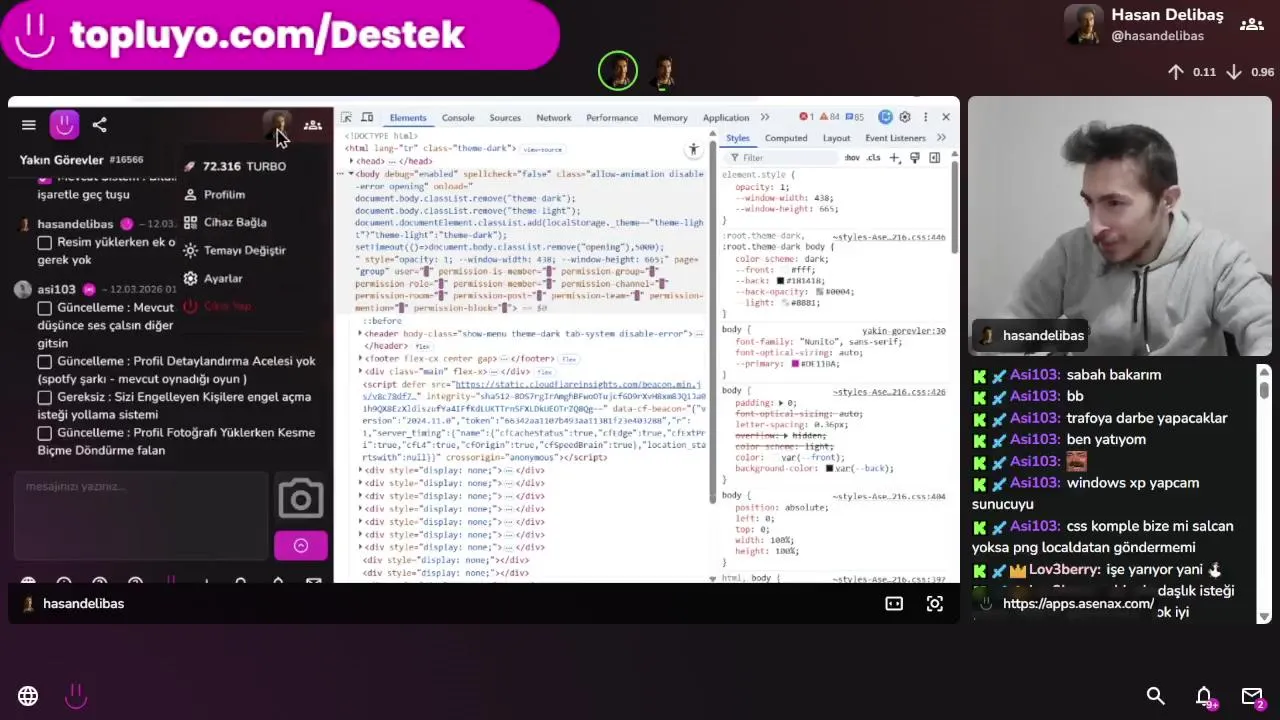Image resolution: width=1280 pixels, height=720 pixels.
Task: Click the globe icon at bottom left
Action: 28,696
